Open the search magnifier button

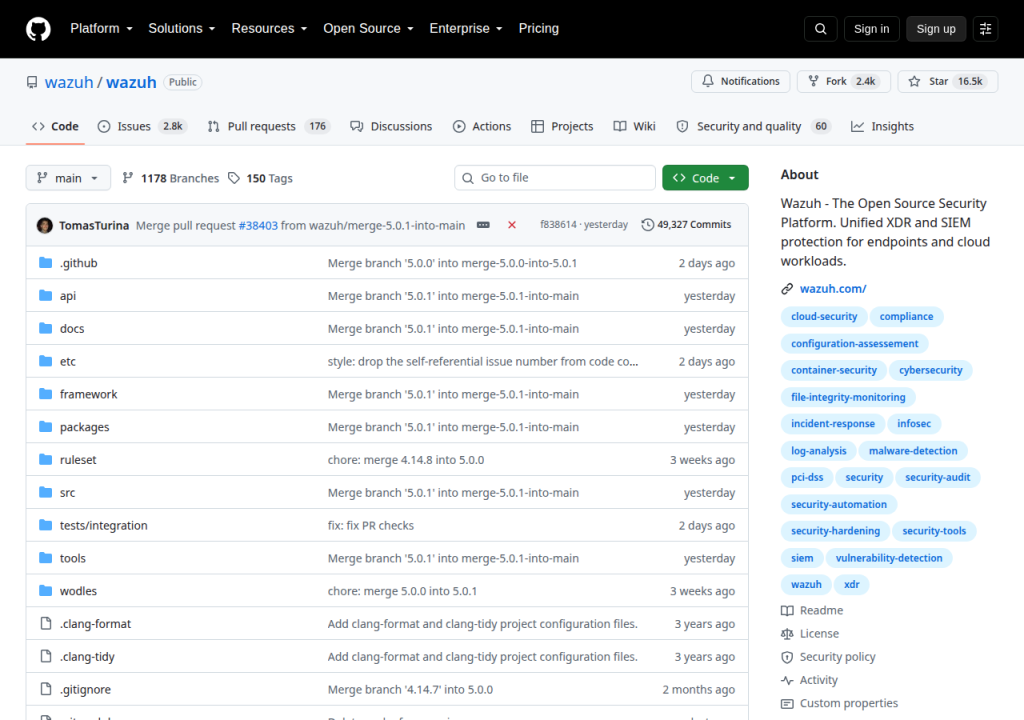821,29
